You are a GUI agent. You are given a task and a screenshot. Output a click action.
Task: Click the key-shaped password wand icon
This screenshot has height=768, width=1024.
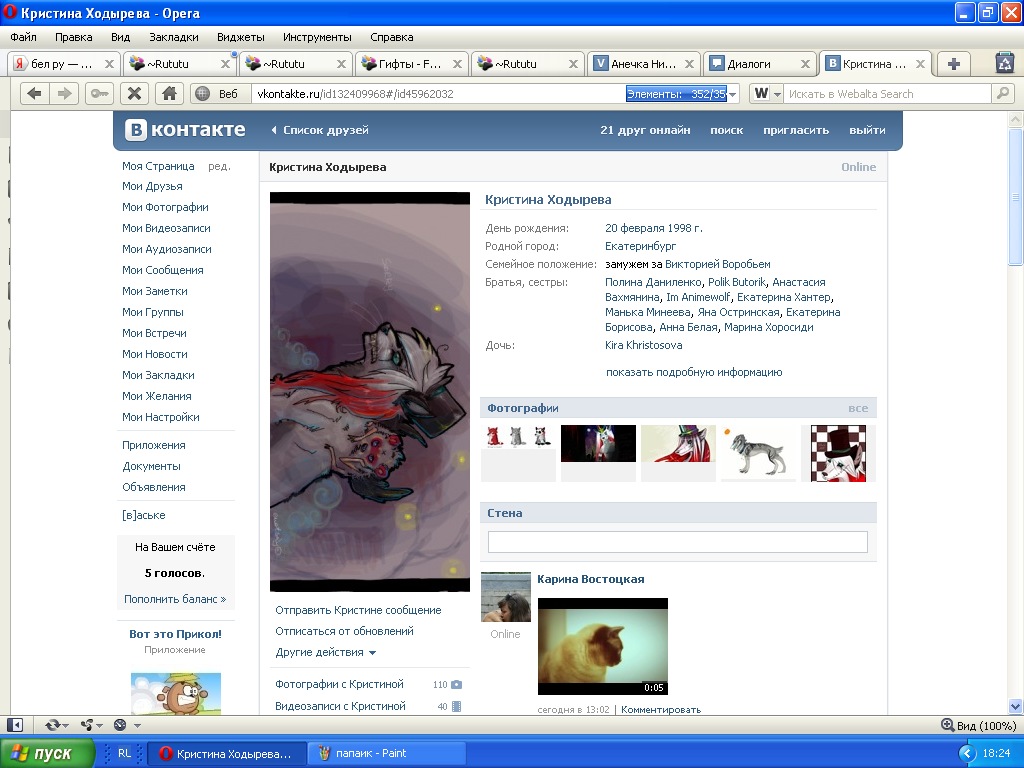99,94
